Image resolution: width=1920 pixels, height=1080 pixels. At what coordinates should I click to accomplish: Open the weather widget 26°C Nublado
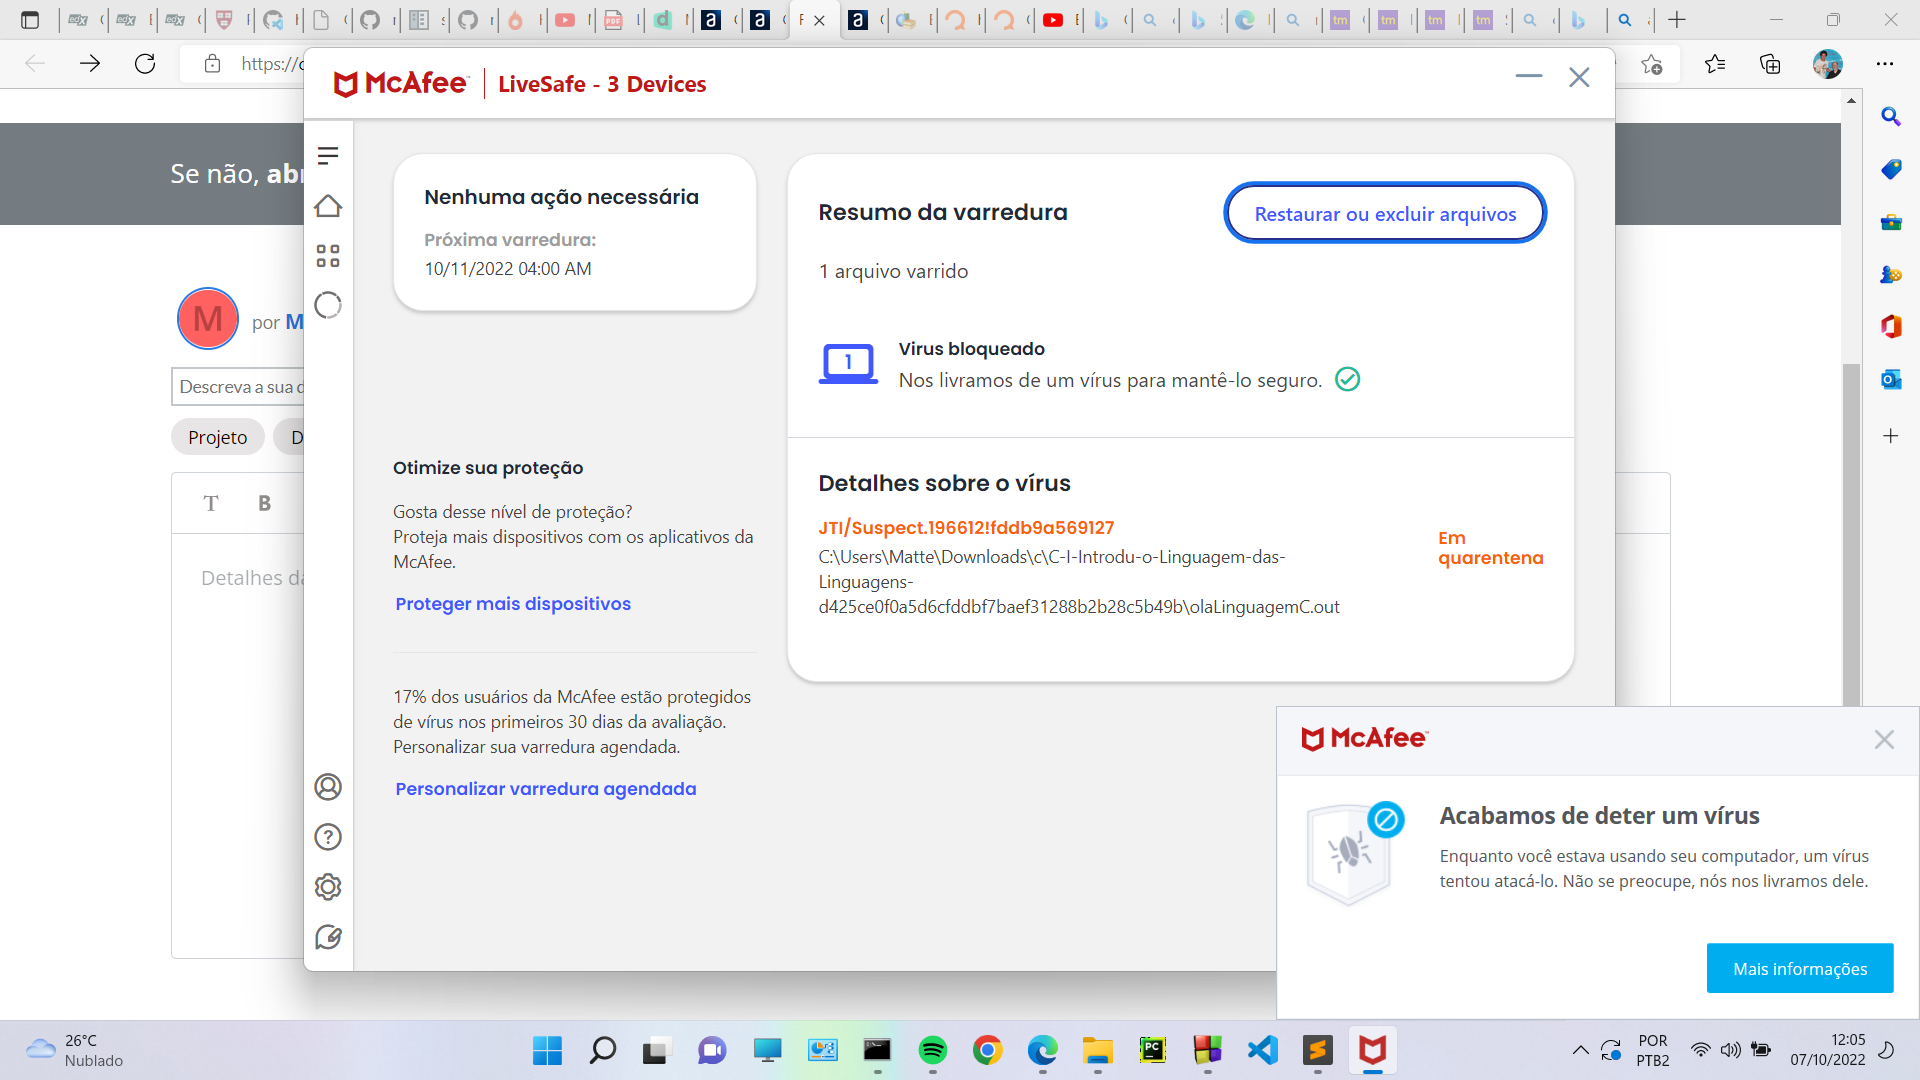coord(75,1050)
